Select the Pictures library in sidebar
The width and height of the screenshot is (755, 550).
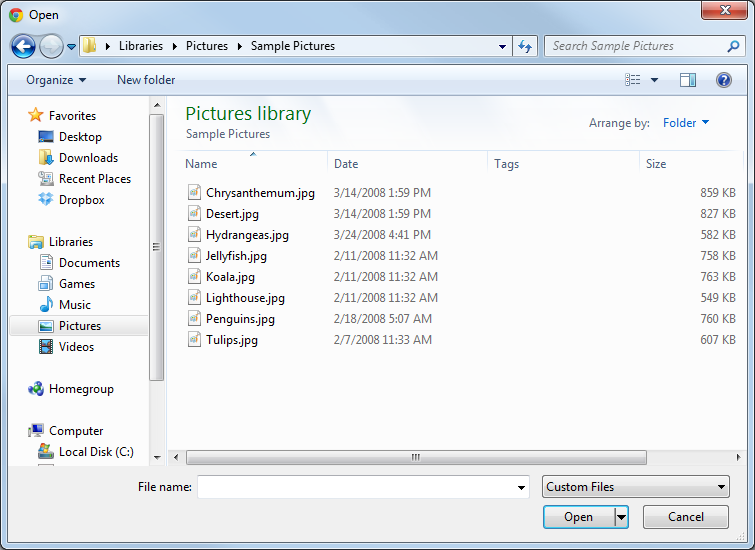78,326
